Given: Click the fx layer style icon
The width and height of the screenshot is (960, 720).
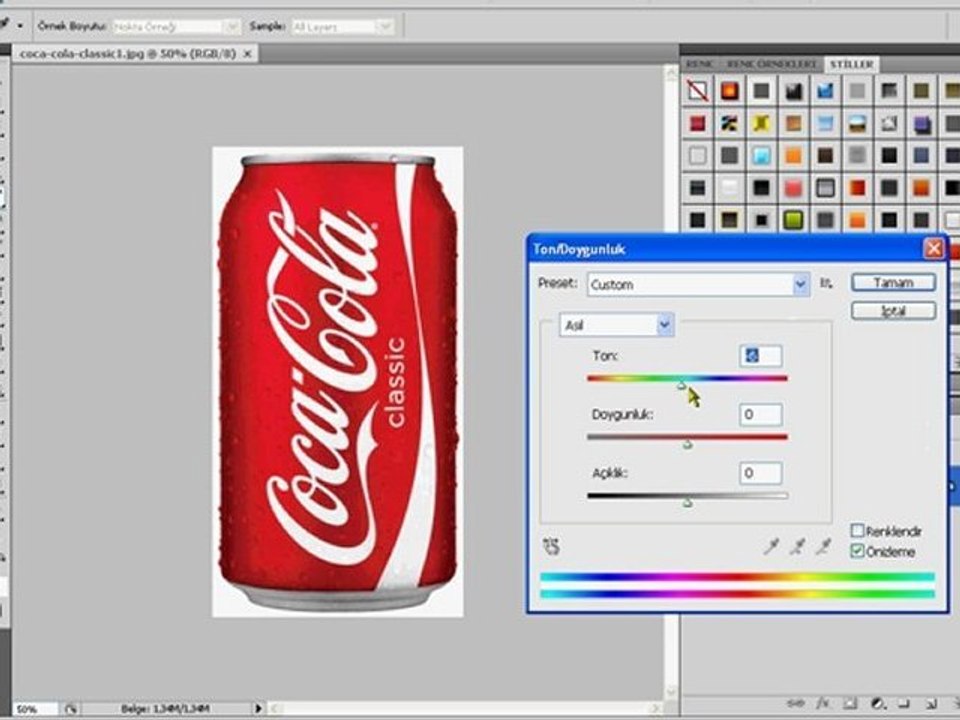Looking at the screenshot, I should coord(823,703).
